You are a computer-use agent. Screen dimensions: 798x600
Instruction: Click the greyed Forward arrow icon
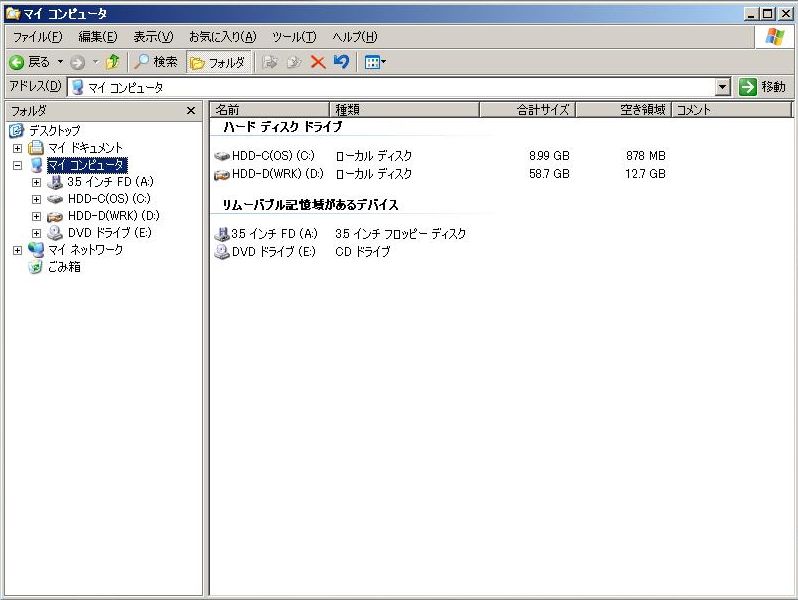tap(77, 63)
